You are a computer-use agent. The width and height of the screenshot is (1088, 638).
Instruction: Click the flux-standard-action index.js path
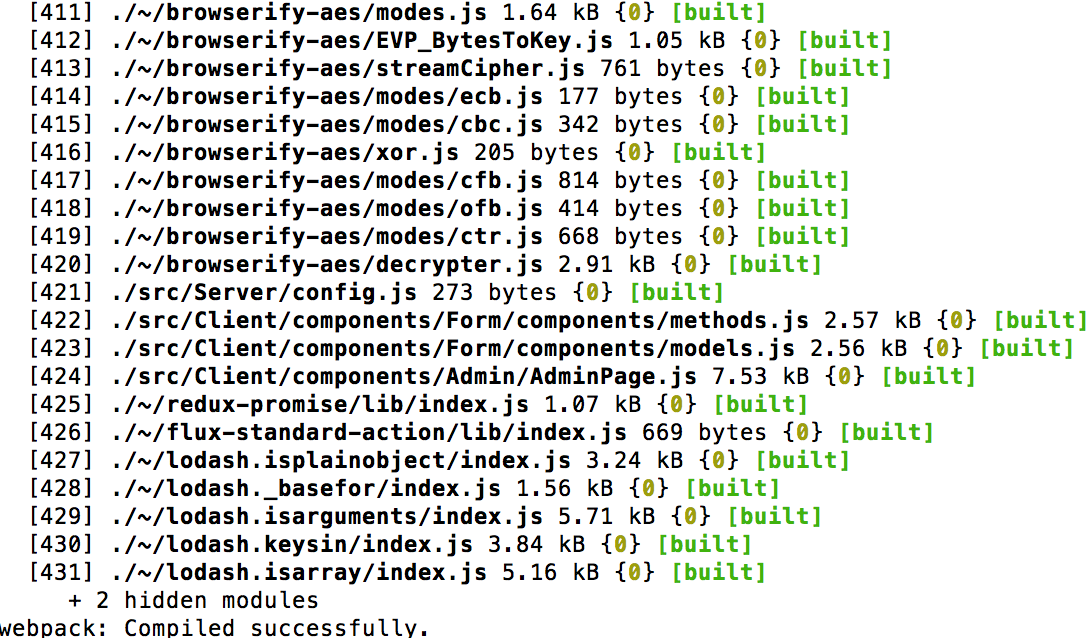pyautogui.click(x=368, y=433)
